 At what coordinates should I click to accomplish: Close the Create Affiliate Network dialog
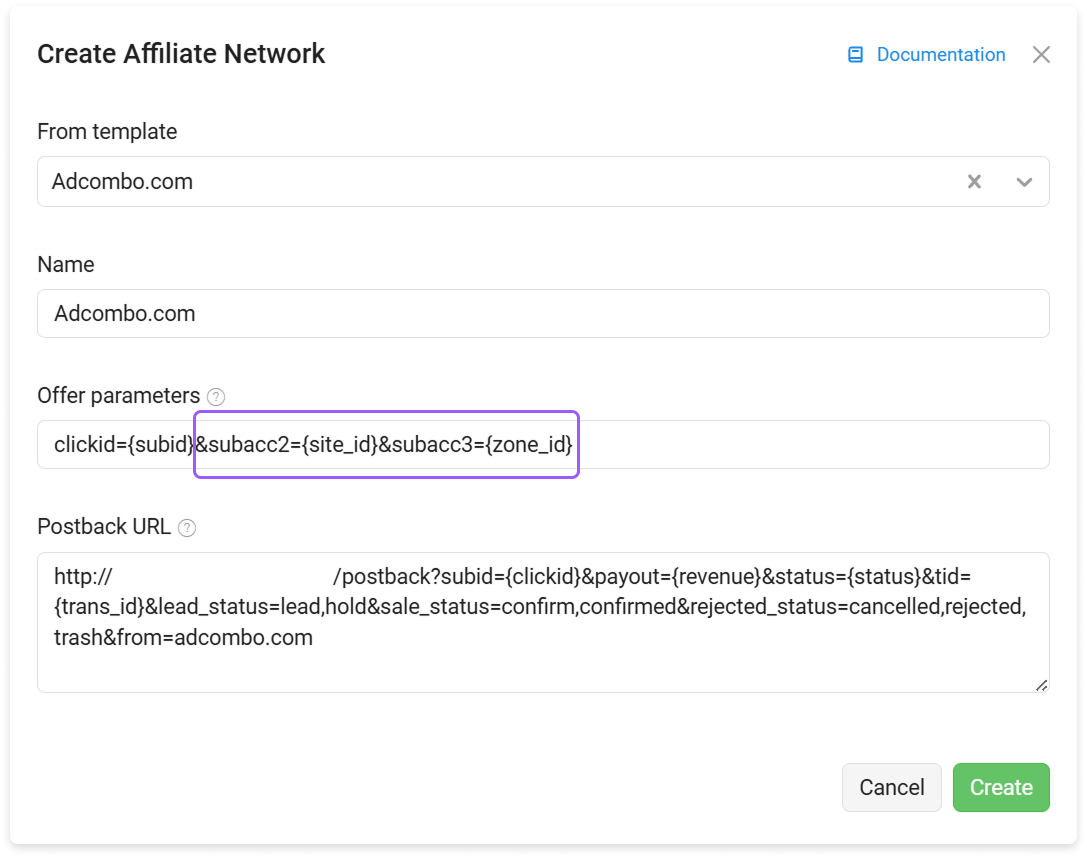(x=1041, y=55)
